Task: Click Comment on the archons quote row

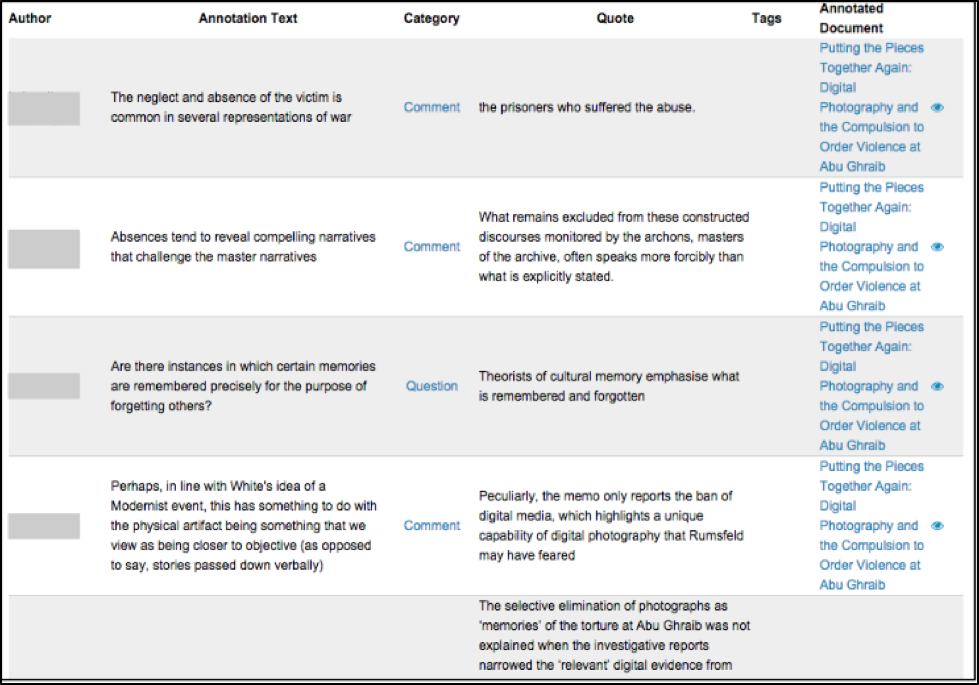Action: pos(431,246)
